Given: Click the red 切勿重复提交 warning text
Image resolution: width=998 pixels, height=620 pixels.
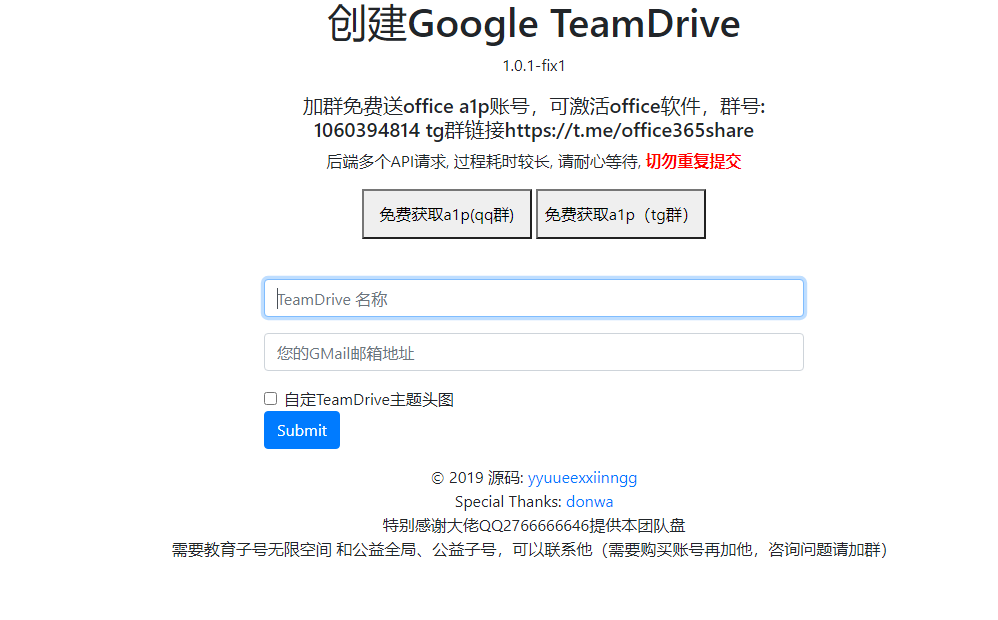Looking at the screenshot, I should tap(694, 162).
